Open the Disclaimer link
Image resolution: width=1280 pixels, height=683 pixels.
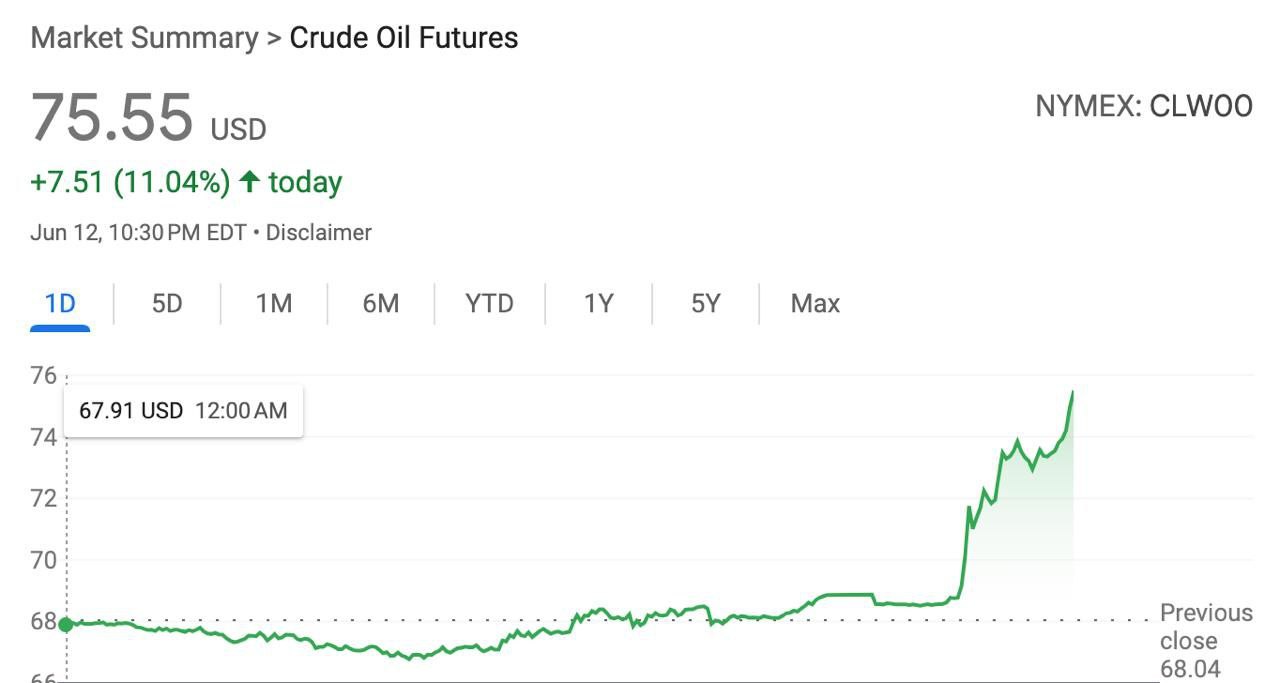(x=319, y=233)
